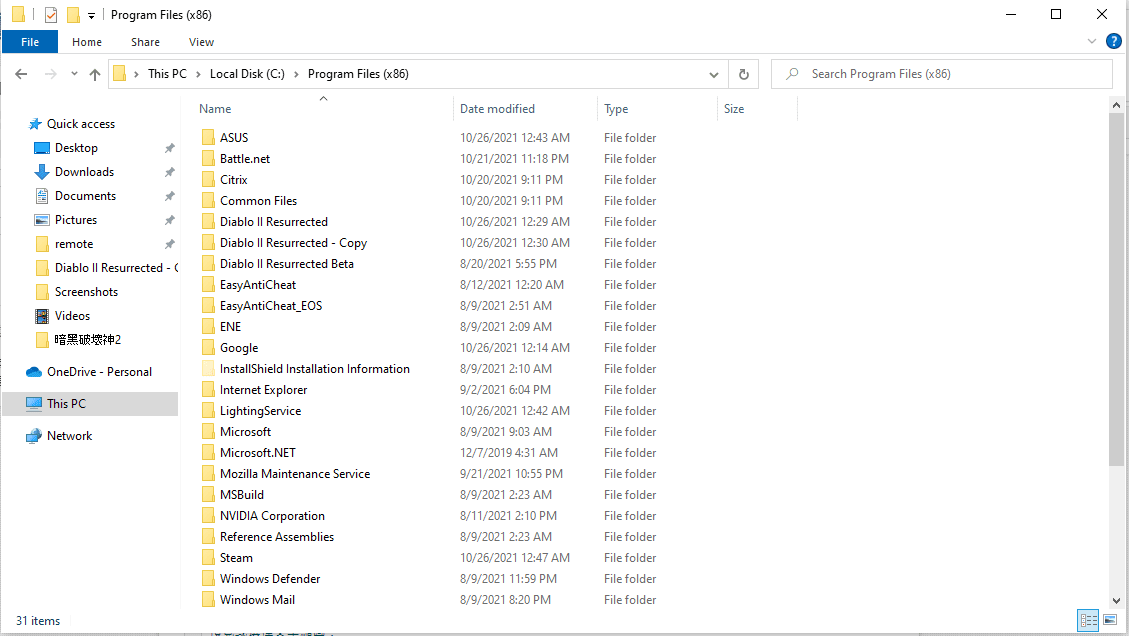This screenshot has height=636, width=1129.
Task: Select the Windows Mail folder
Action: 257,600
